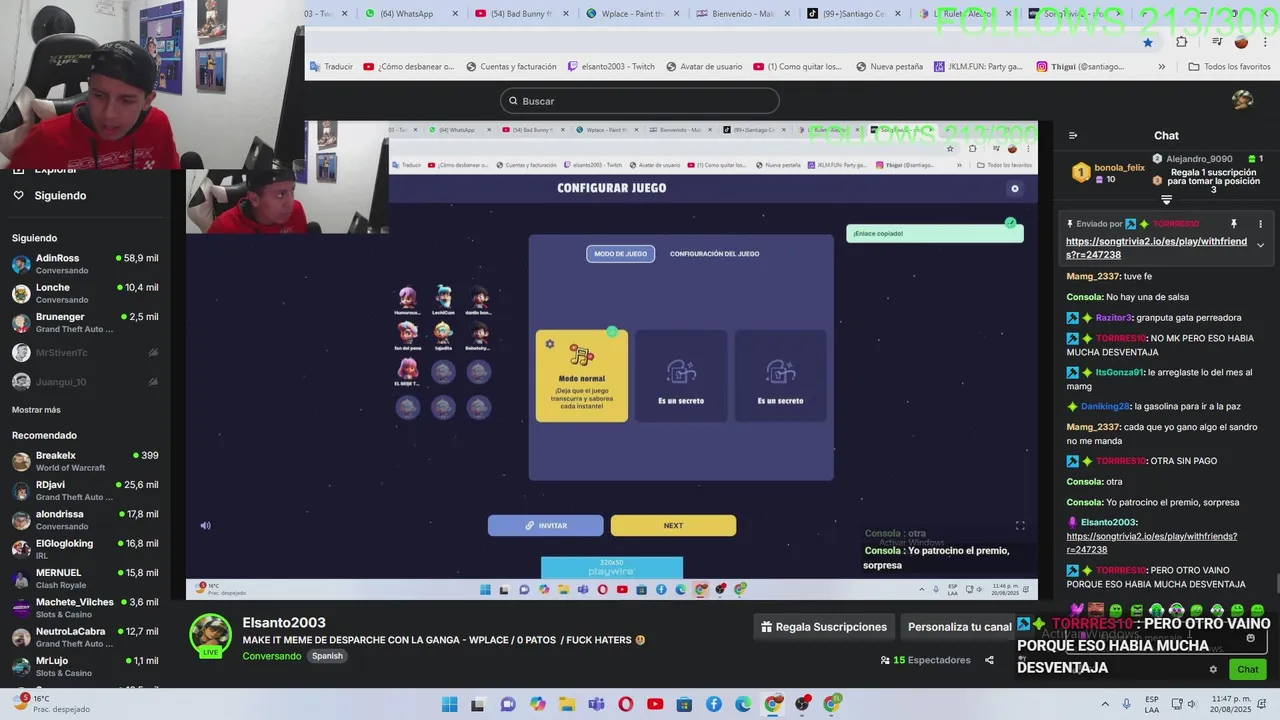Viewport: 1280px width, 720px height.
Task: Open the JKLM.FUN bookmark
Action: pyautogui.click(x=978, y=67)
